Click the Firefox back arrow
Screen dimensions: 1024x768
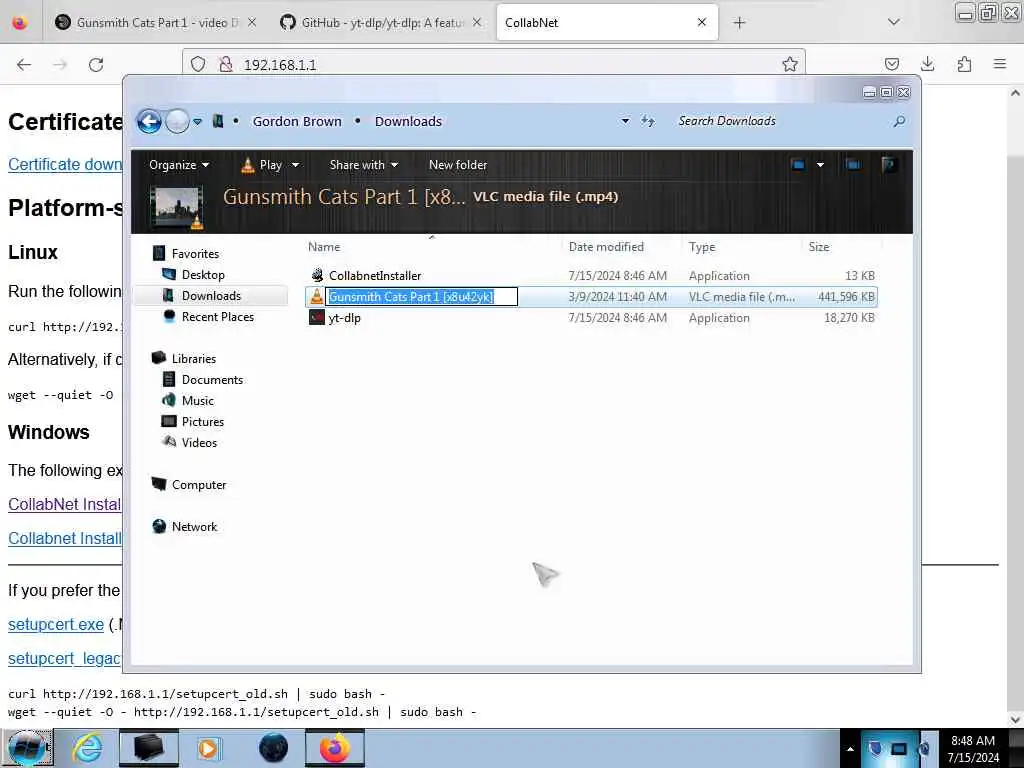coord(24,64)
